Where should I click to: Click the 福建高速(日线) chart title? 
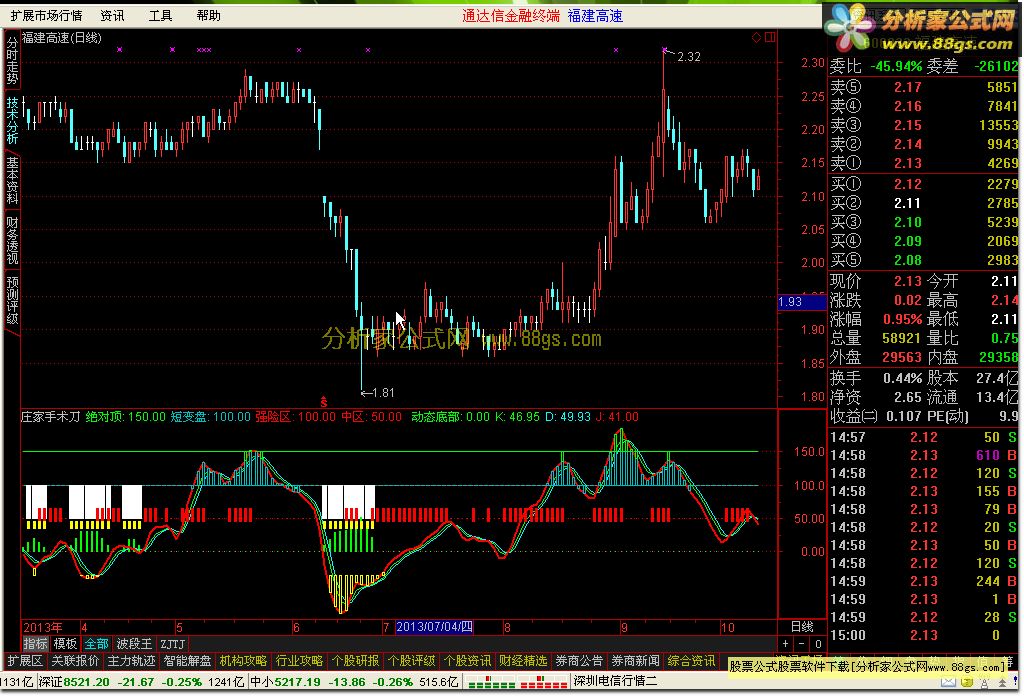pyautogui.click(x=62, y=38)
